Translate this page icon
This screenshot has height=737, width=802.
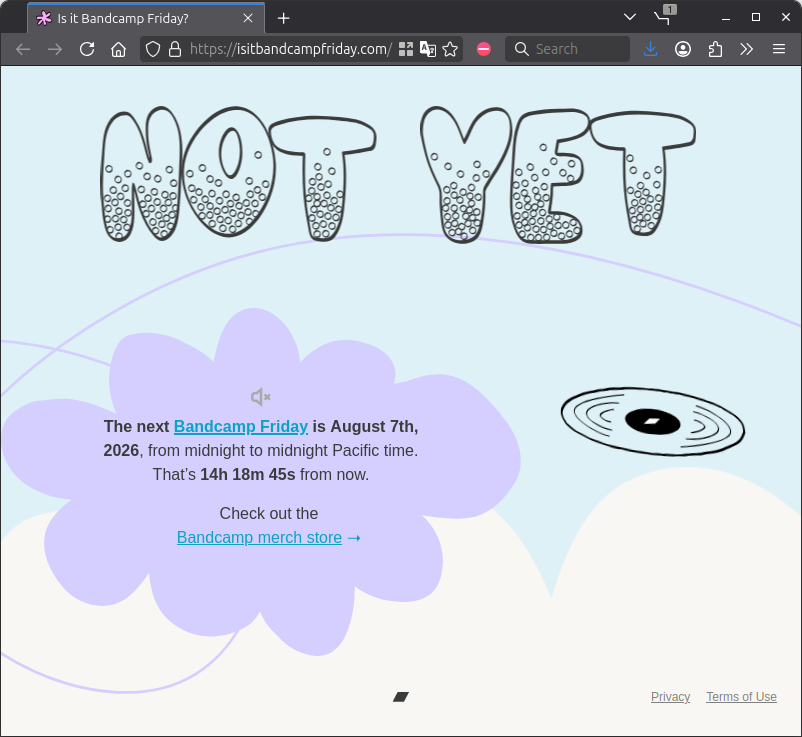(428, 49)
